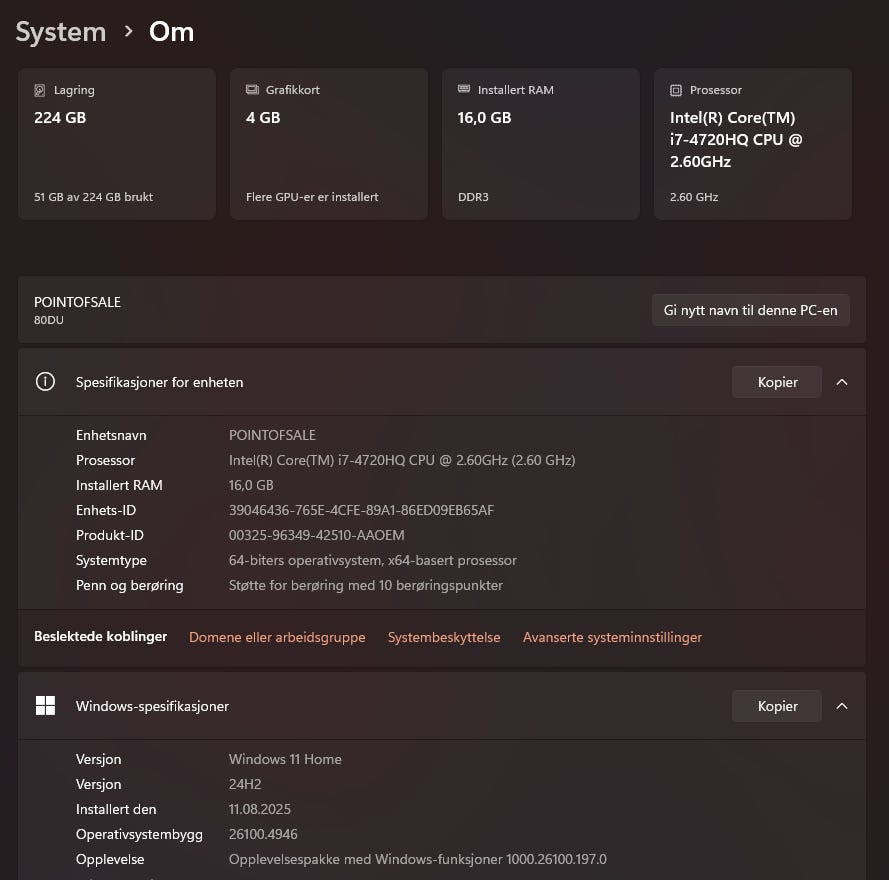This screenshot has width=889, height=880.
Task: Click the Installert RAM value 16,0 GB
Action: 251,485
